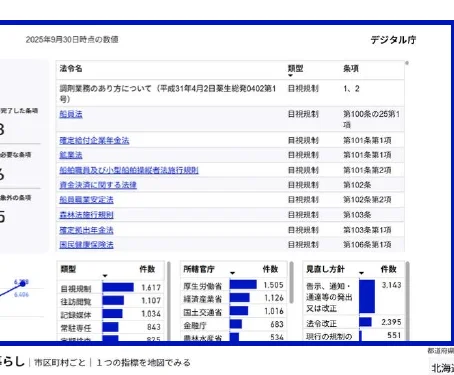This screenshot has height=375, width=454.
Task: Select the 往訪閲覧 bar showing 1,107
Action: pyautogui.click(x=113, y=300)
